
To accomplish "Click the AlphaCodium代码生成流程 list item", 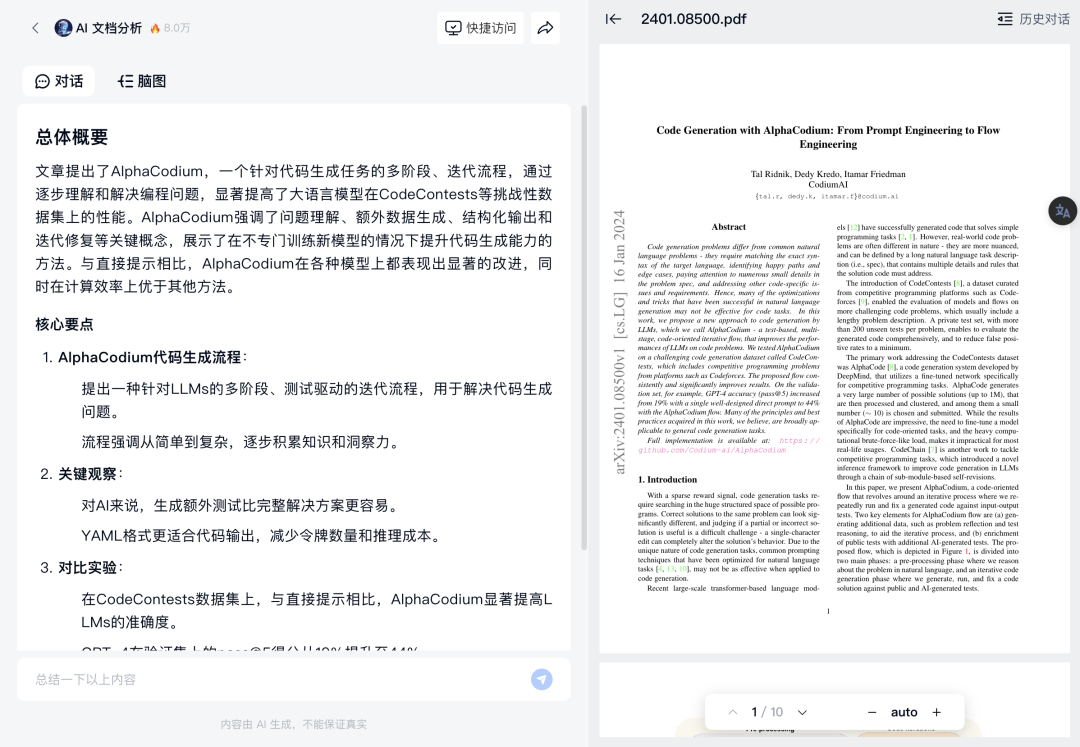I will (149, 357).
